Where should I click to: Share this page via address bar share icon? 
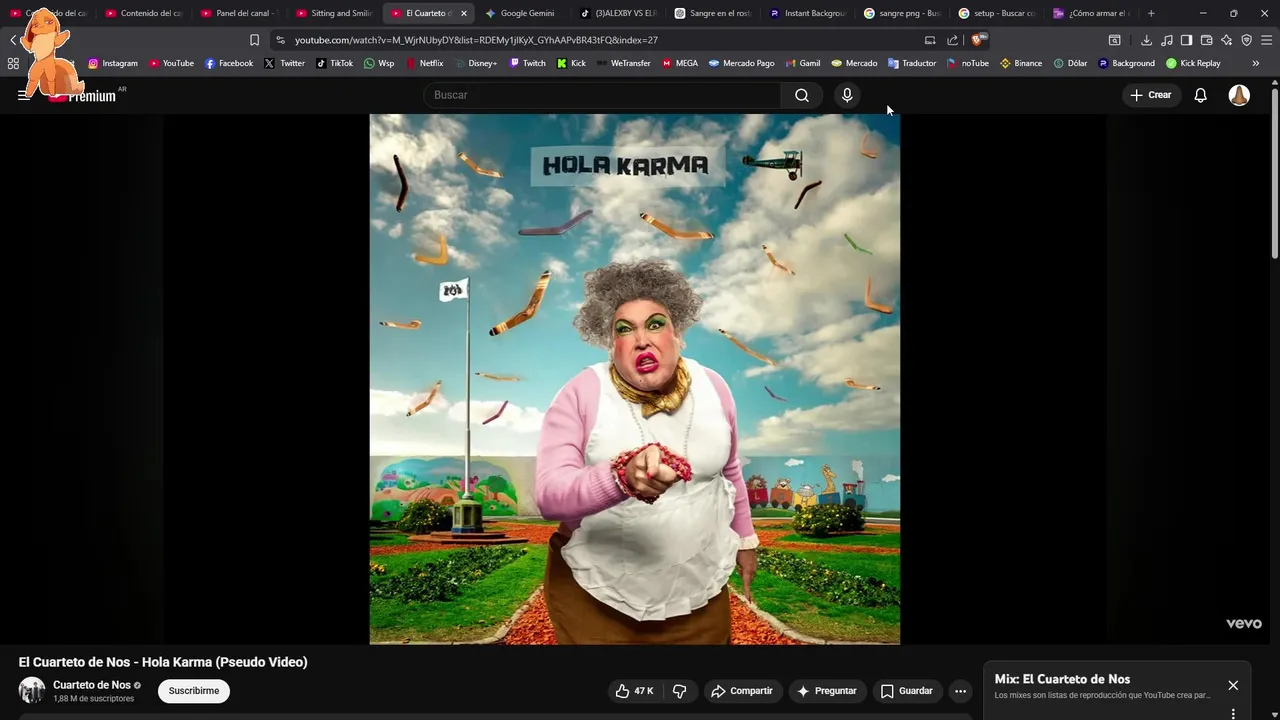(952, 40)
